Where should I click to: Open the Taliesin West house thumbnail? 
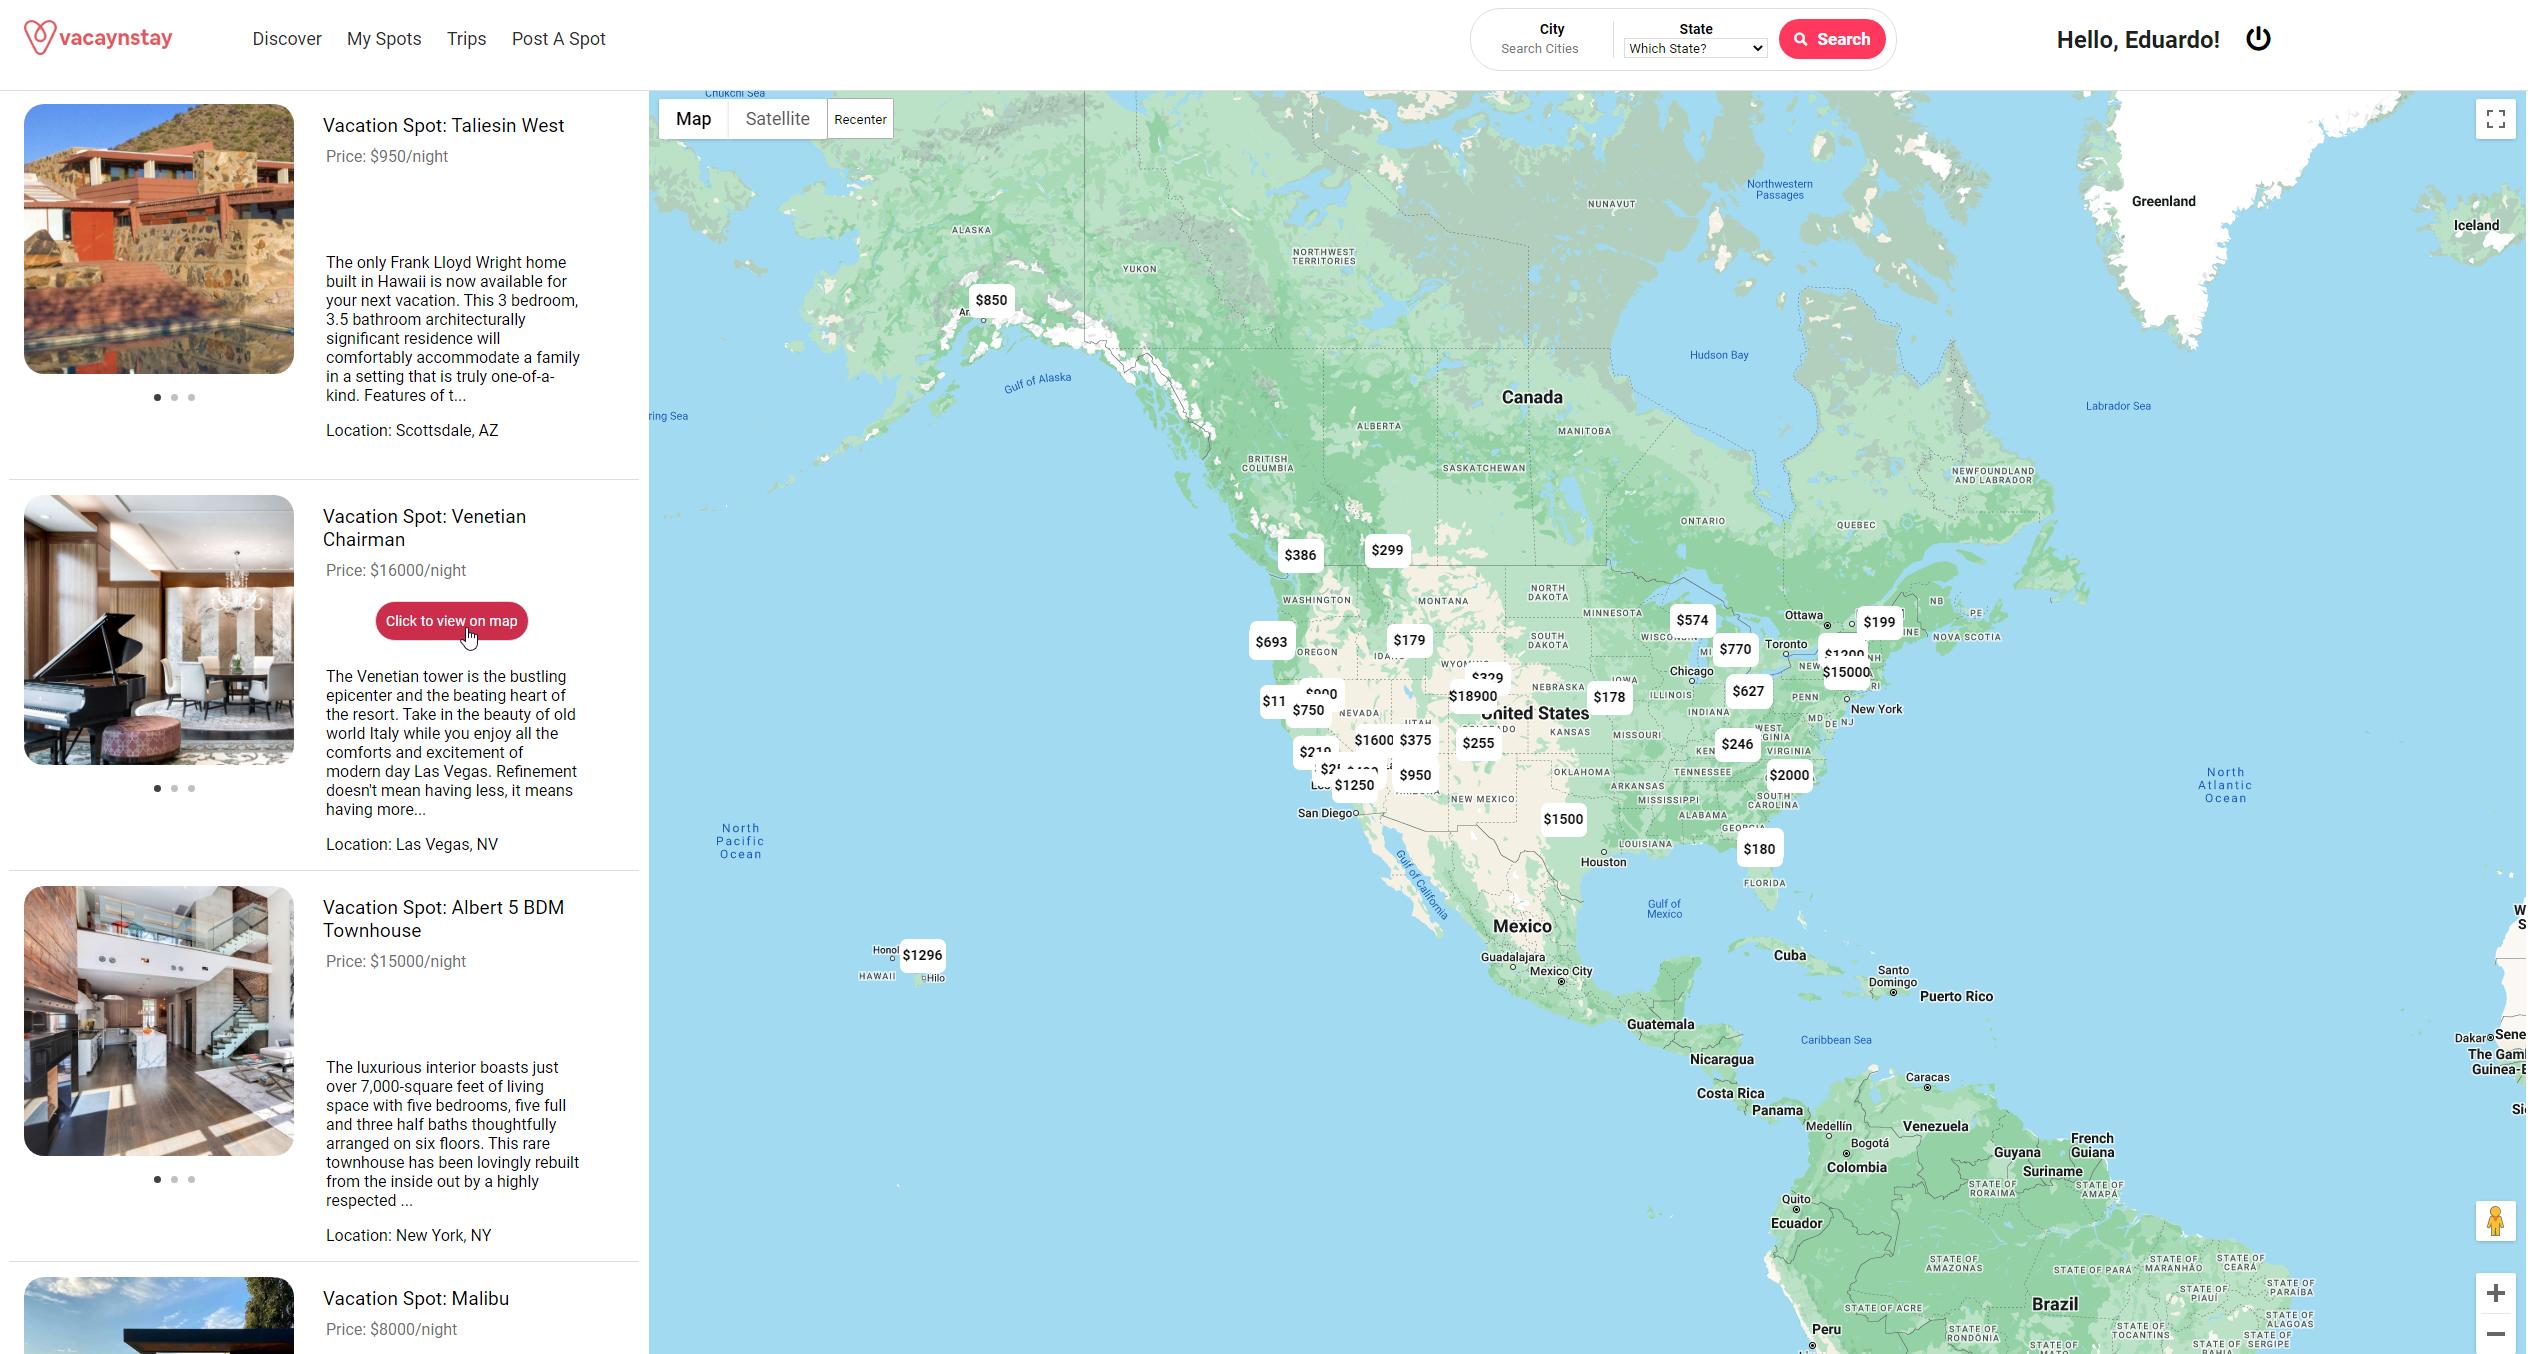pos(159,239)
